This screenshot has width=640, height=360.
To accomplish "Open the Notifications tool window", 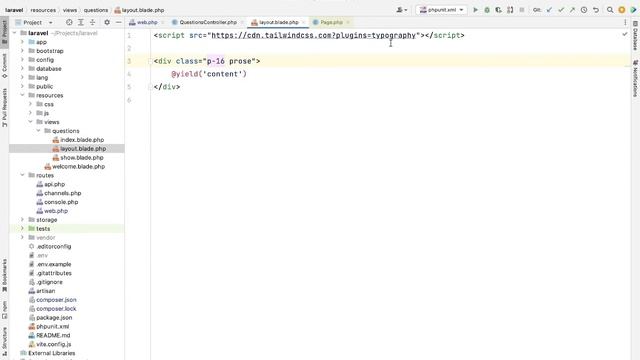I will tap(636, 78).
